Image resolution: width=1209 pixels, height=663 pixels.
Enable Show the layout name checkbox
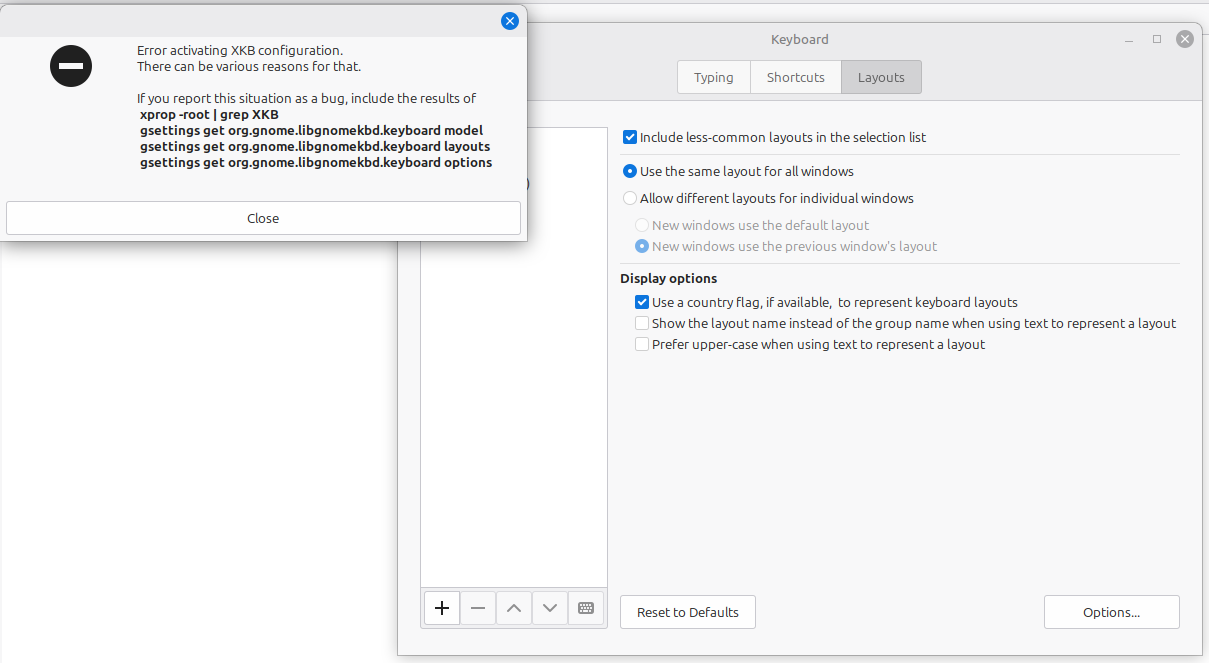(642, 323)
